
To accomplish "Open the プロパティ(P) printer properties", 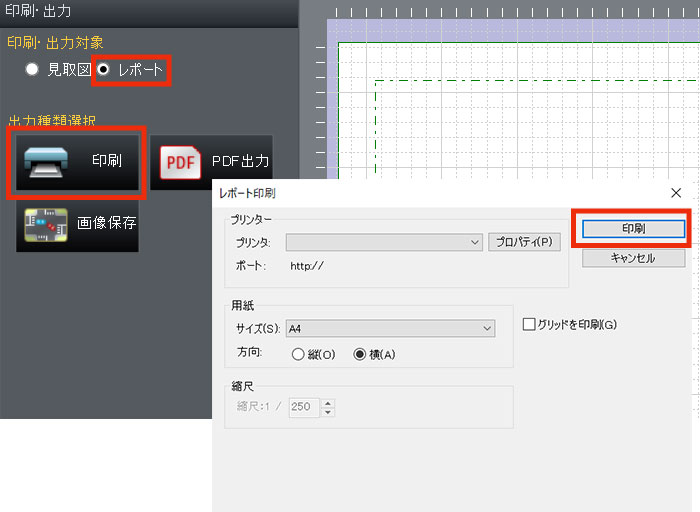I will point(525,242).
